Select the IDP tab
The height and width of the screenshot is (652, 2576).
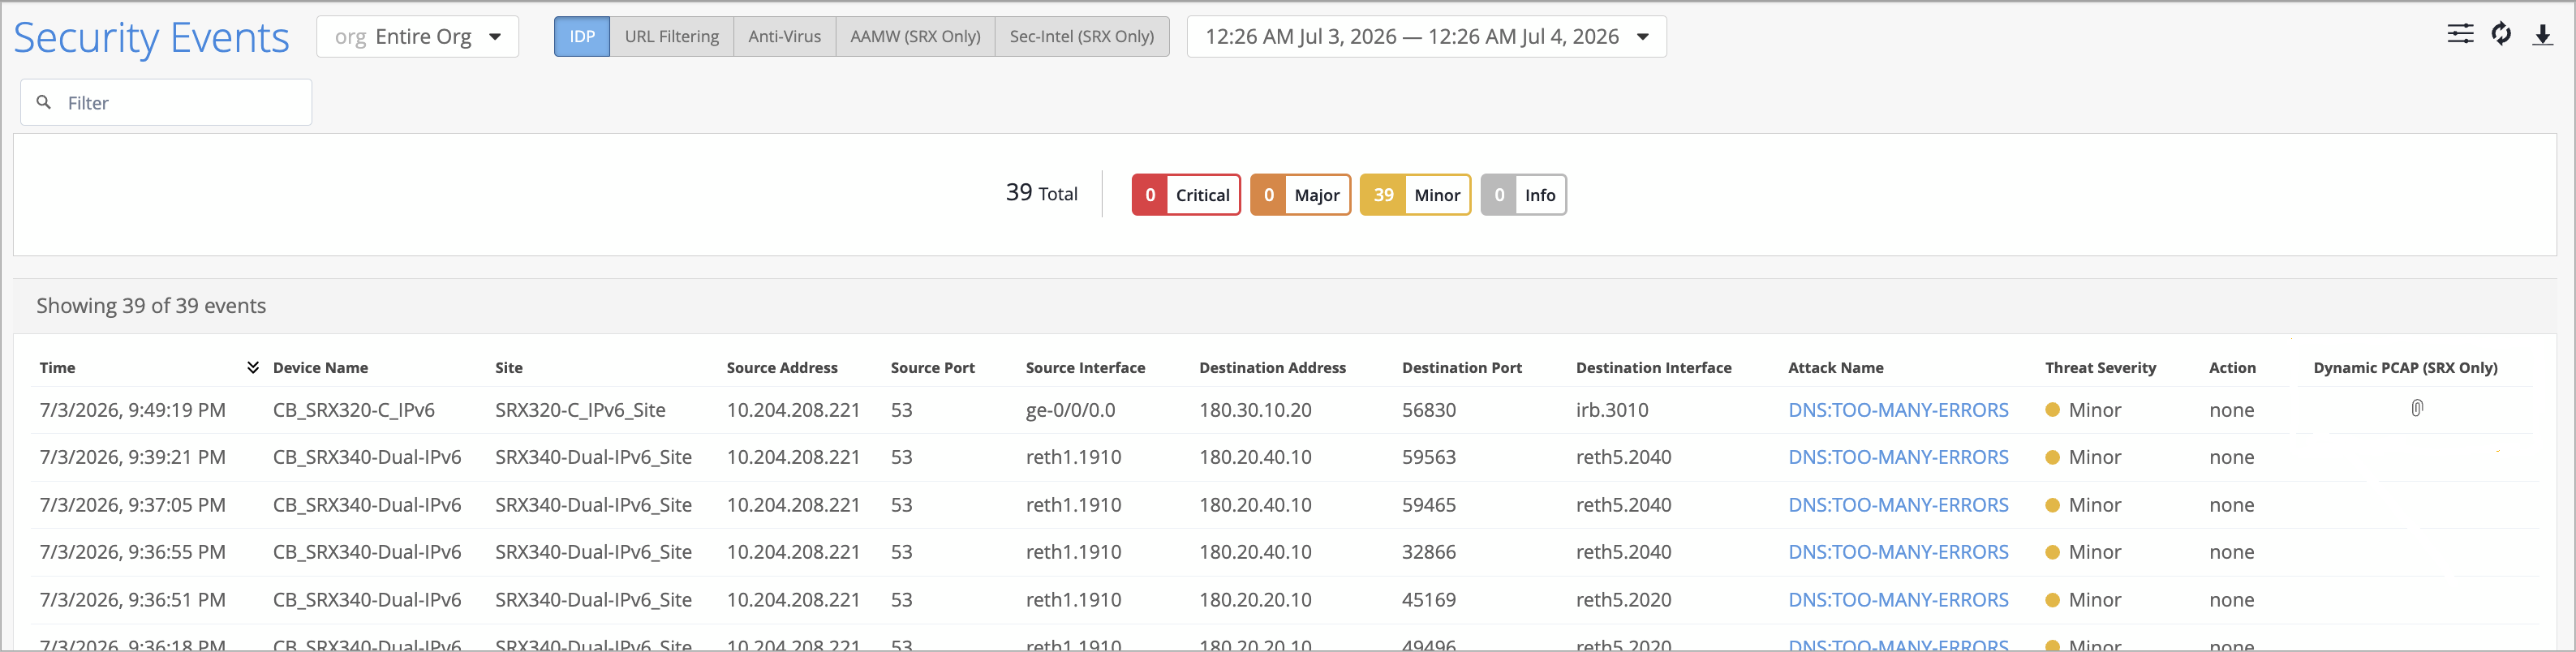pos(582,37)
